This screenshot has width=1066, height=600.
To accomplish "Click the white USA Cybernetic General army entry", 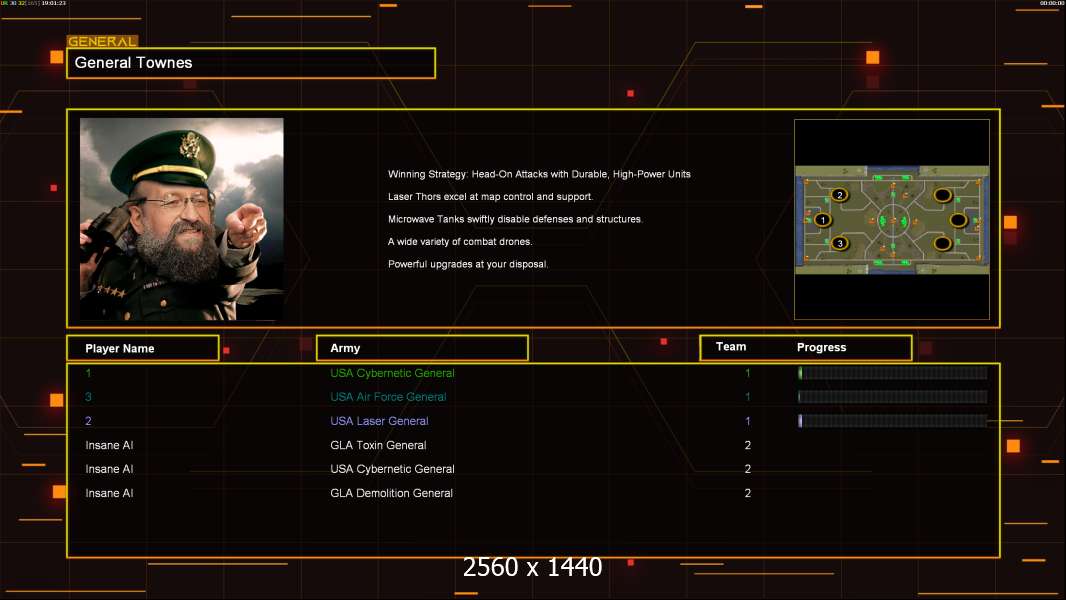I will [x=392, y=469].
